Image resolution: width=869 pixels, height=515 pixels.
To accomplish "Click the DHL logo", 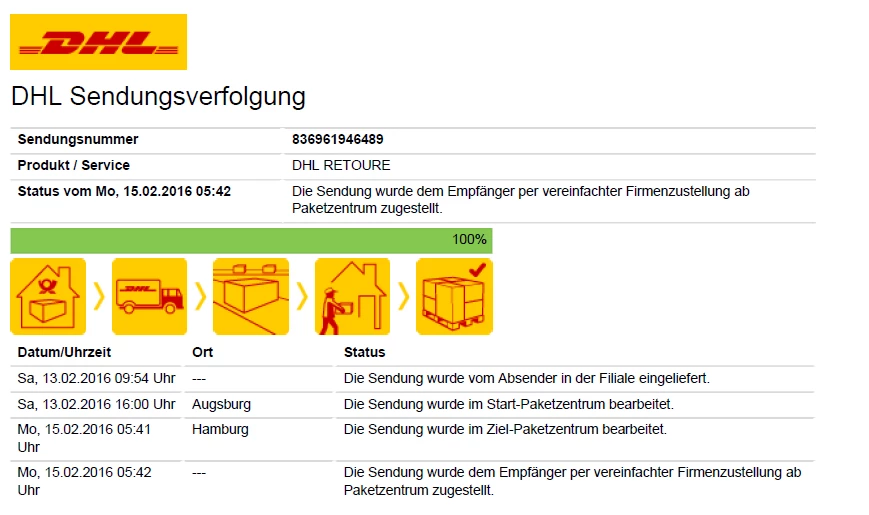I will (x=98, y=42).
